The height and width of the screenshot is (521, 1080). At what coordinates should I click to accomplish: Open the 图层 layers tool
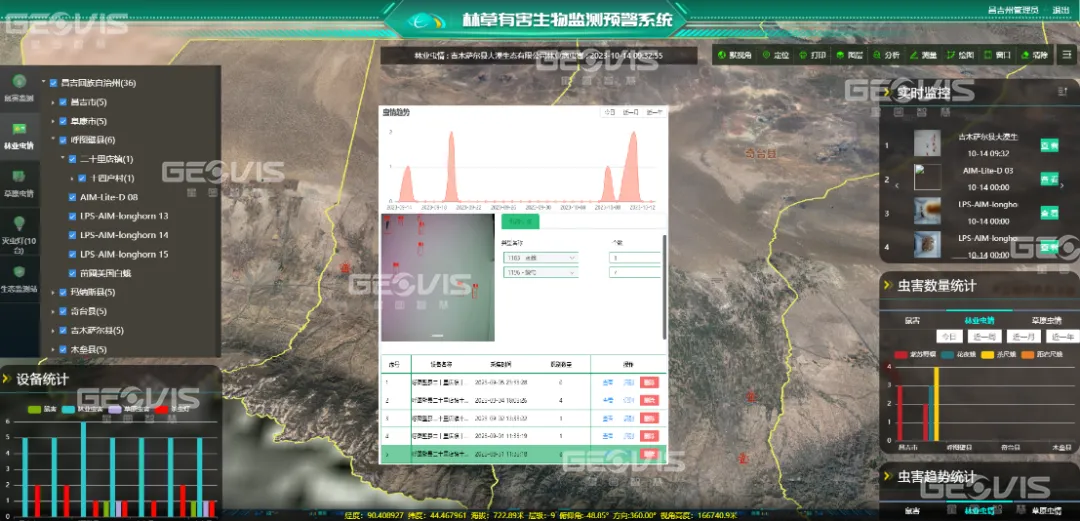click(x=849, y=55)
